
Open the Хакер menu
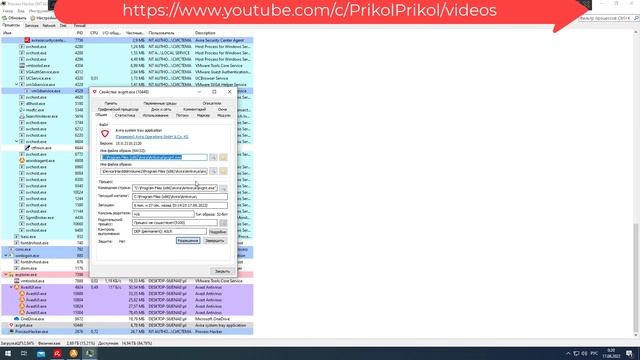coord(7,11)
